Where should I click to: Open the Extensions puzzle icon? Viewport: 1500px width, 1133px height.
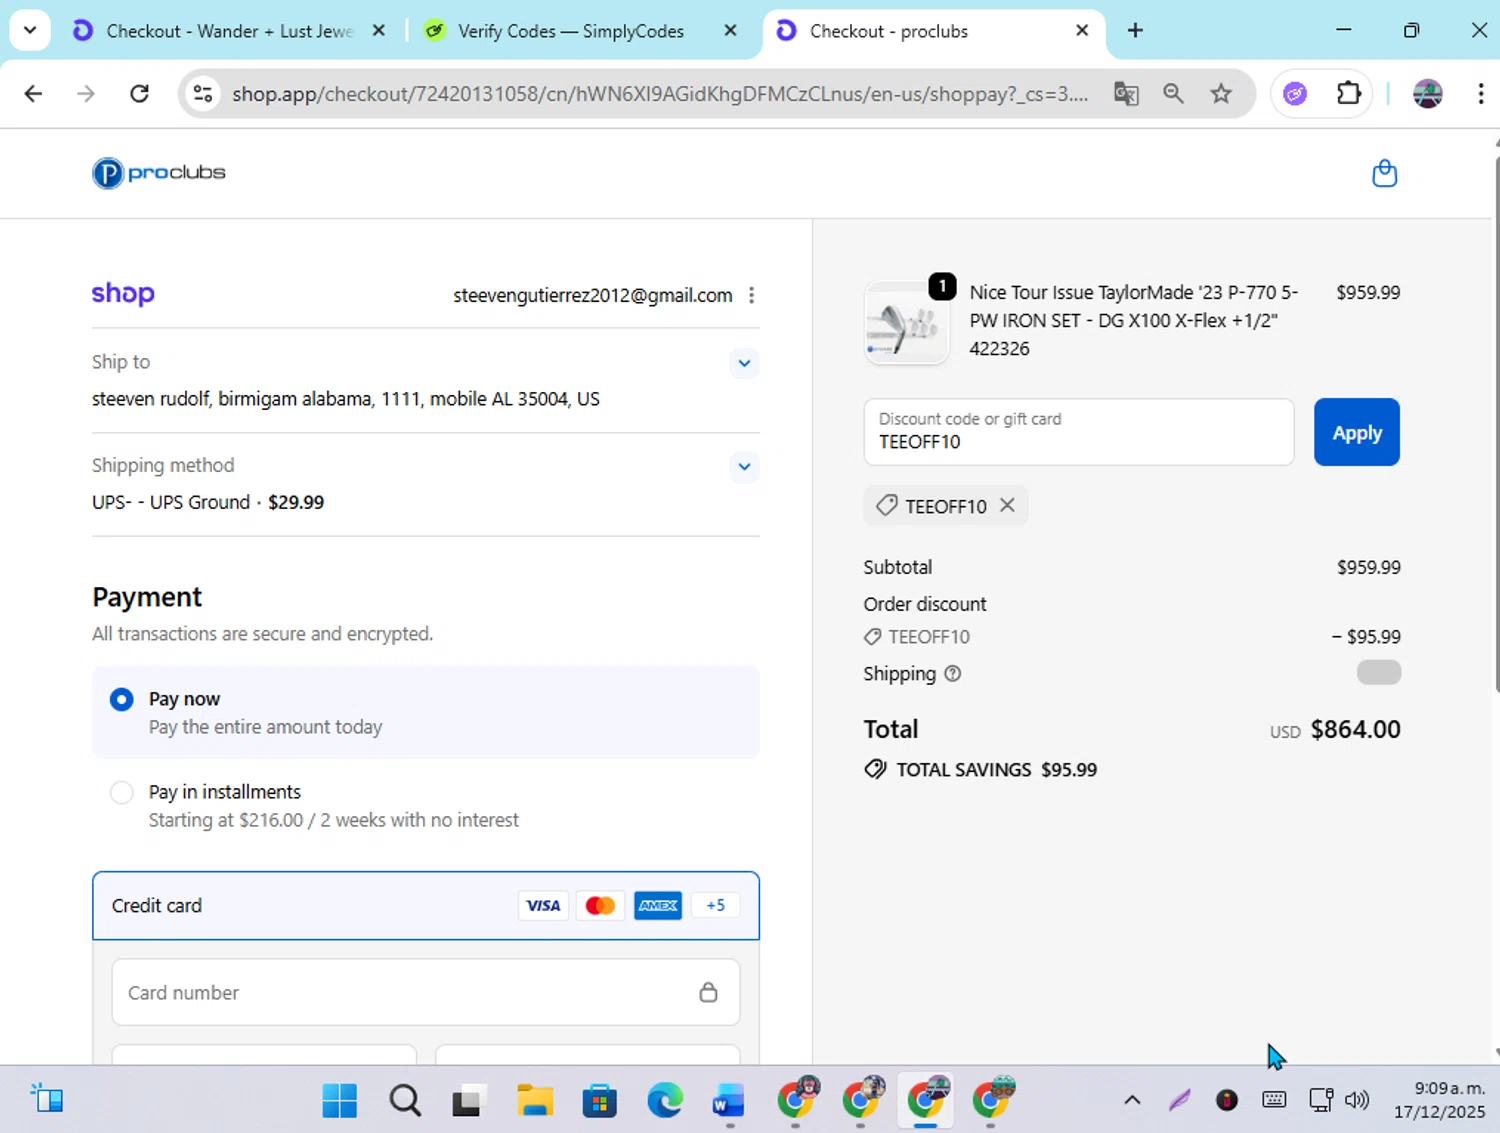click(x=1349, y=94)
